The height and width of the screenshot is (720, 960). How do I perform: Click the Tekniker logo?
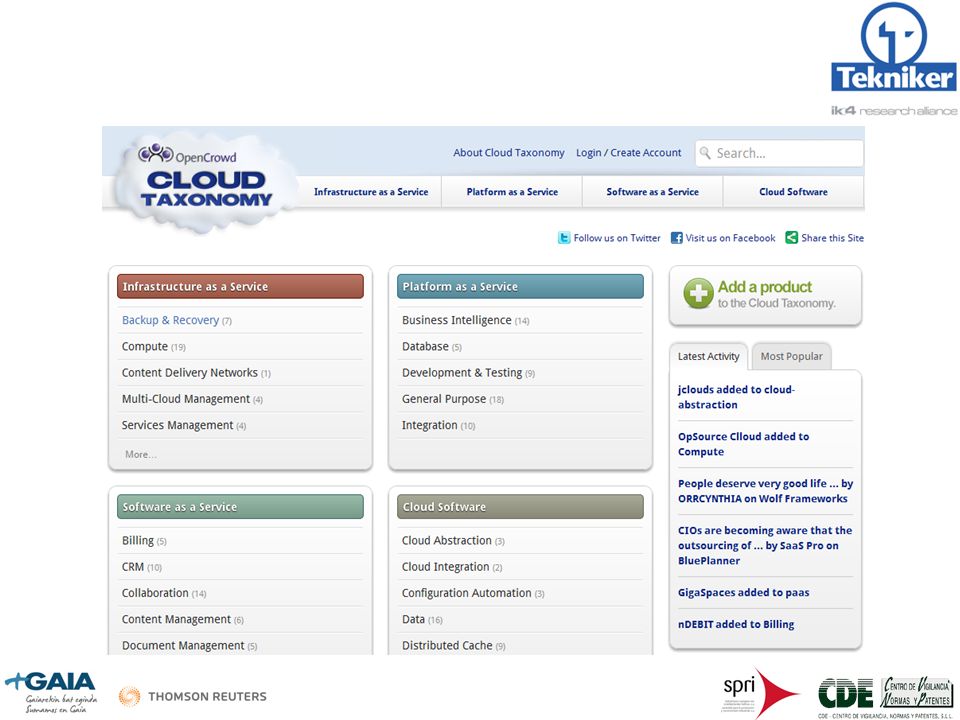pyautogui.click(x=894, y=47)
